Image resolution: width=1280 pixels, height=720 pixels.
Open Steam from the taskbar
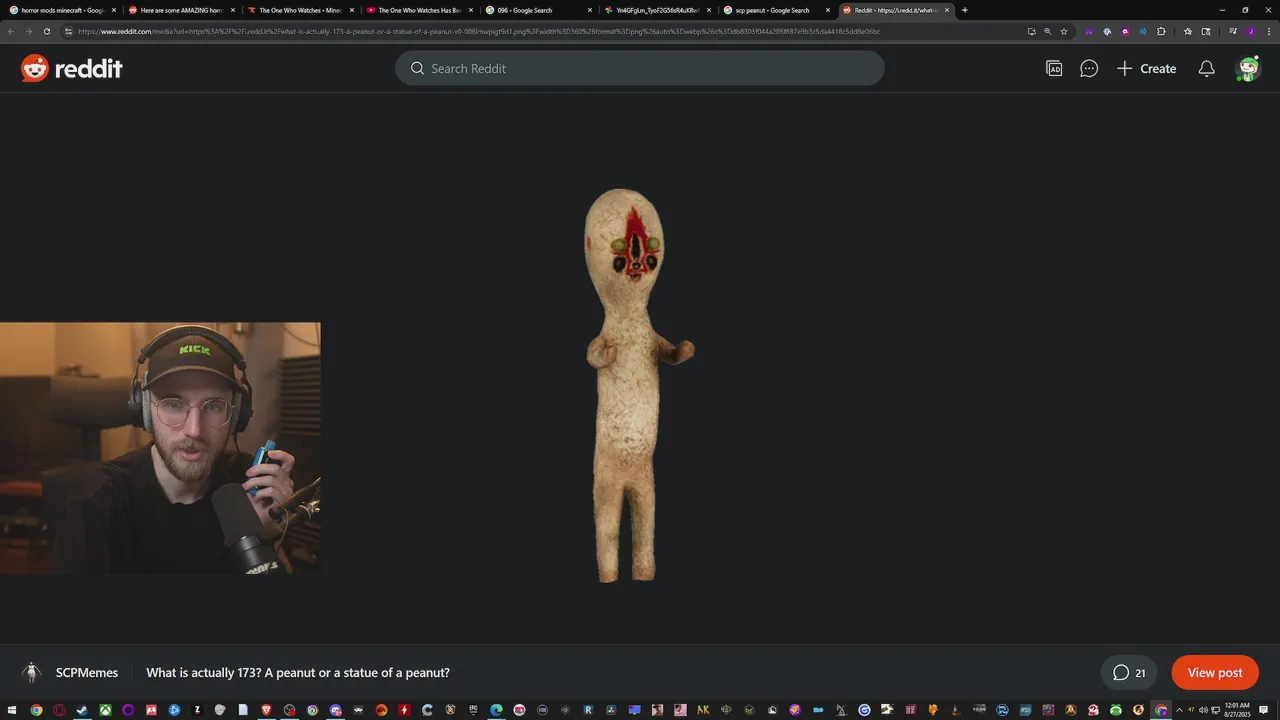coord(82,710)
